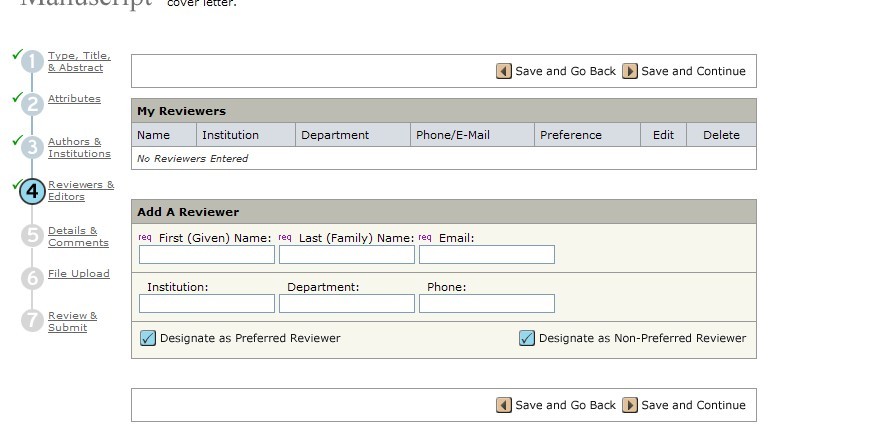Click top Save and Go Back arrow icon
Screen dimensions: 878x442
pyautogui.click(x=504, y=71)
